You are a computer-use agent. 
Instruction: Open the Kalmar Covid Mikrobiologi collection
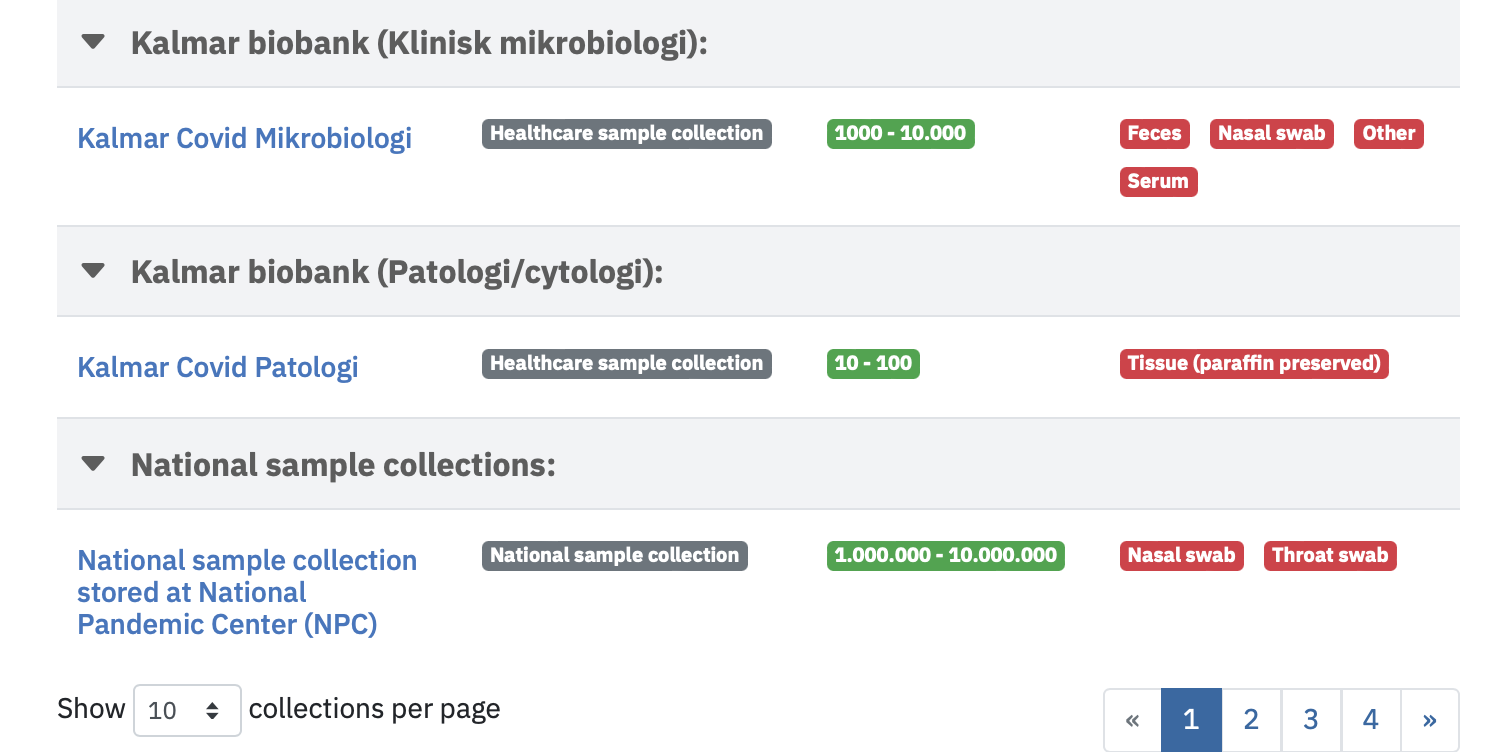click(x=244, y=137)
